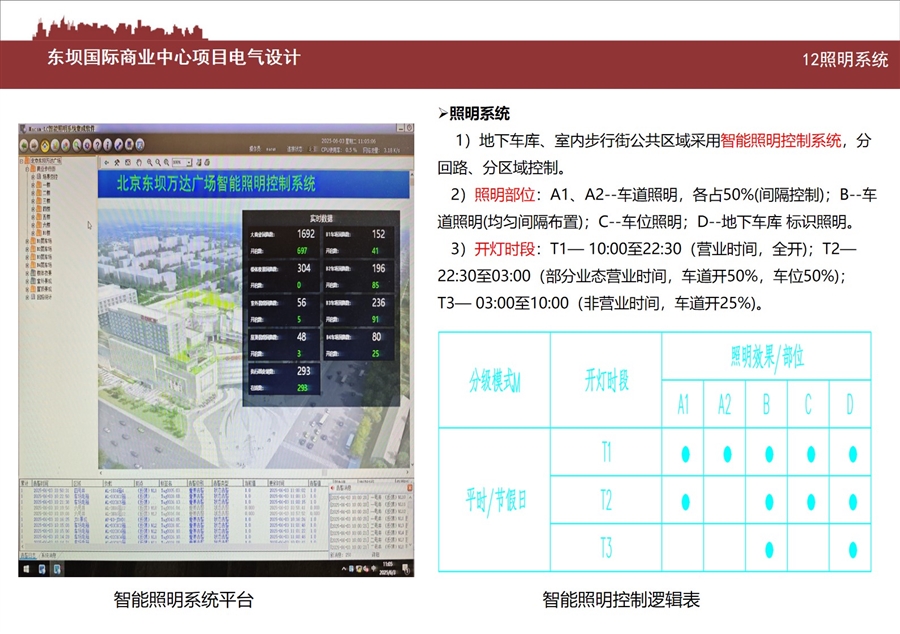Close the alarm message panel with red icon

tap(410, 488)
